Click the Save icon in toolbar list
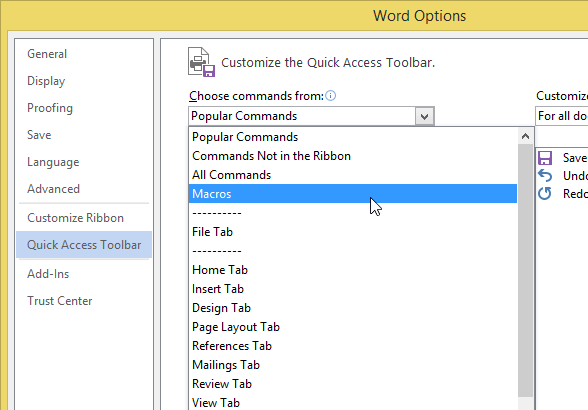 pyautogui.click(x=545, y=158)
